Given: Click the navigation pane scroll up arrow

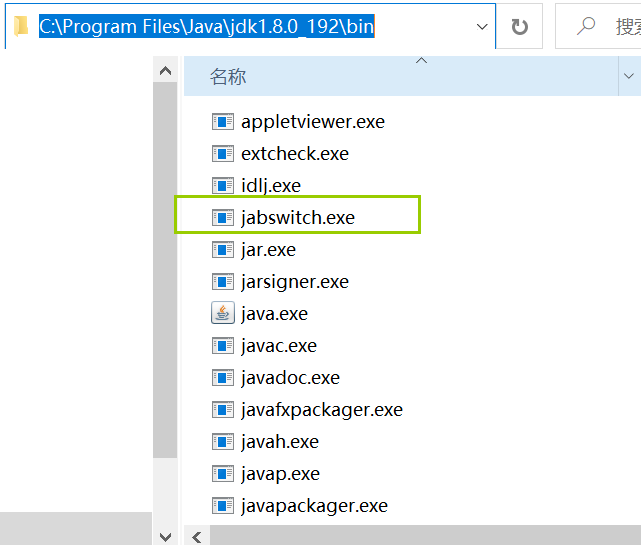Looking at the screenshot, I should click(165, 71).
